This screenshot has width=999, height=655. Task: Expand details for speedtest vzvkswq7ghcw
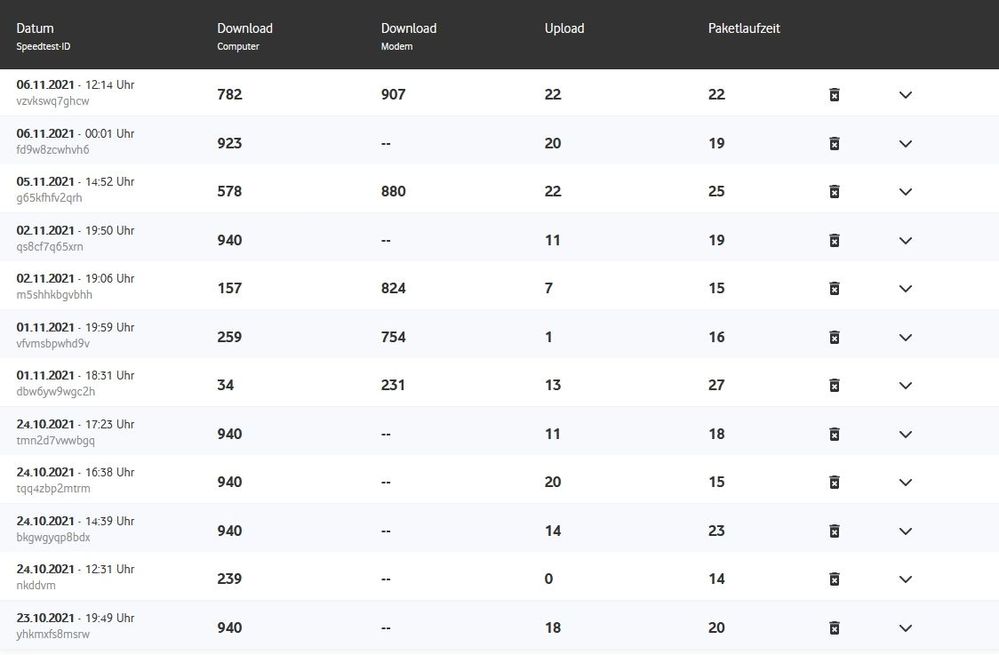[x=905, y=95]
